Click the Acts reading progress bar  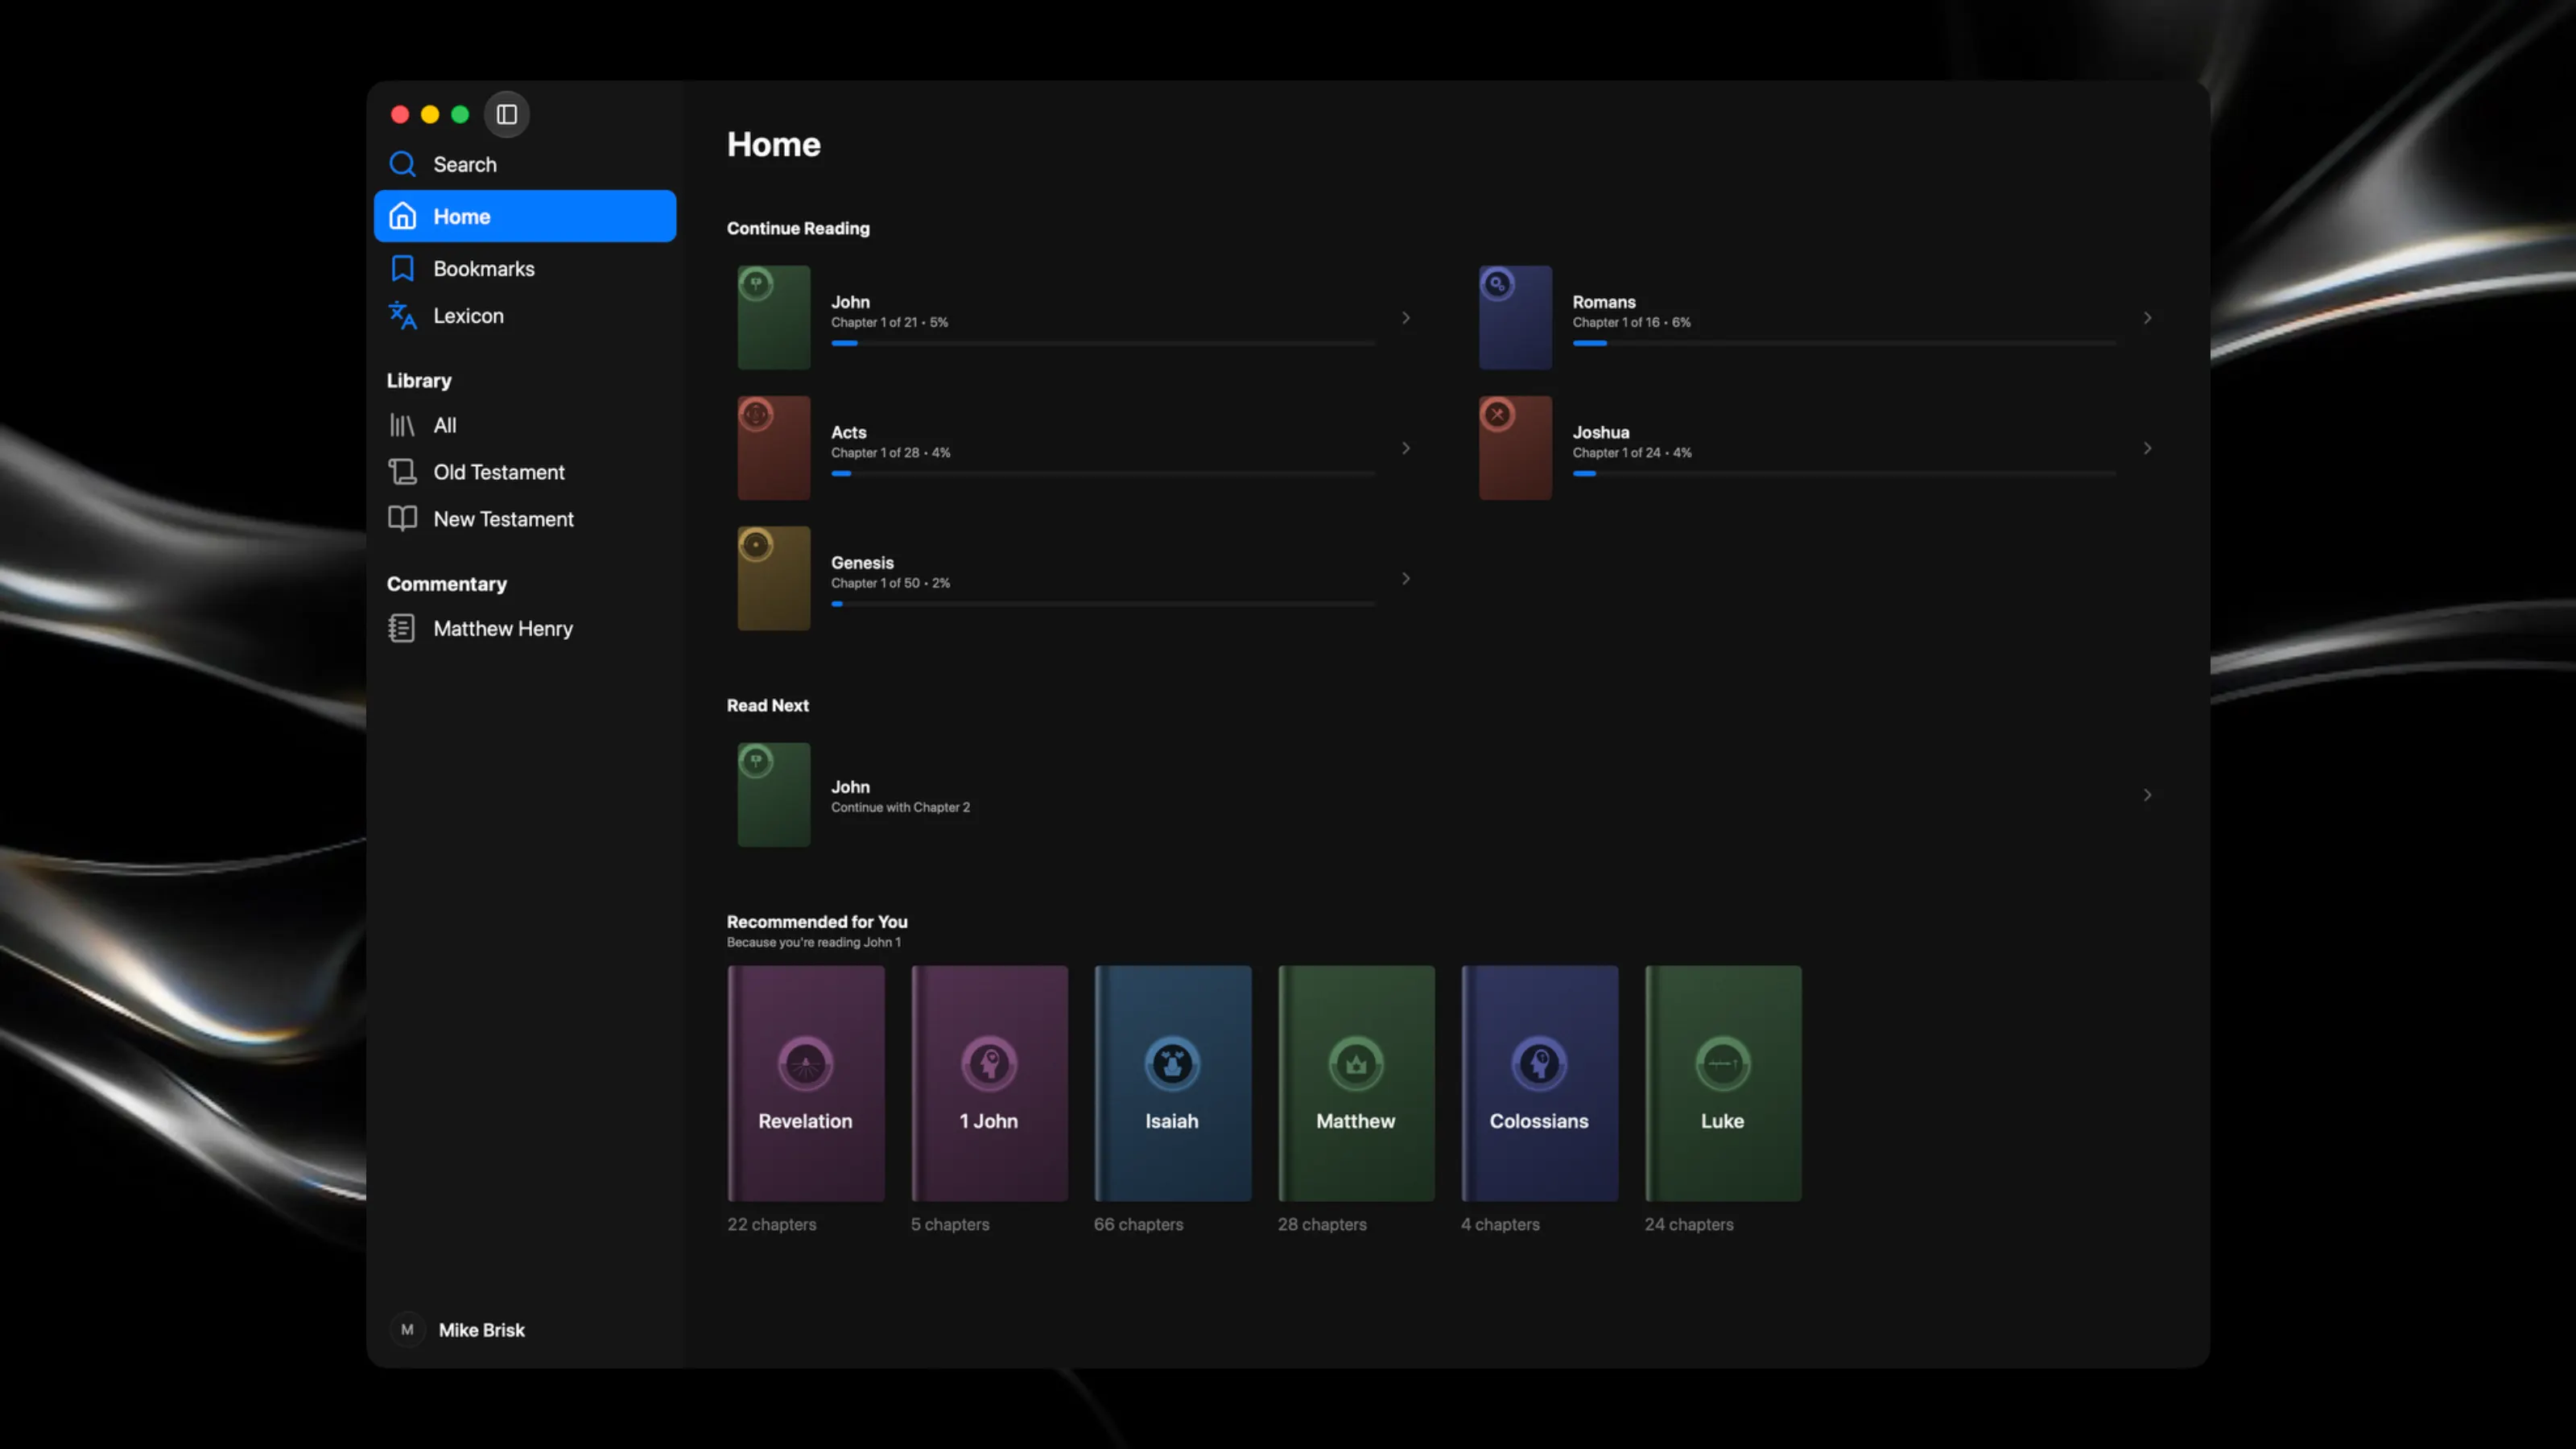tap(1103, 474)
